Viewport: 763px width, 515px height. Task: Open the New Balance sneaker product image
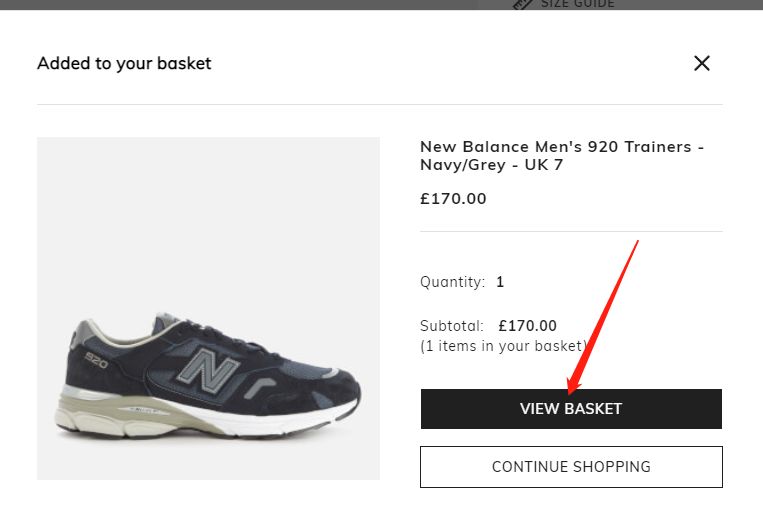pos(208,309)
